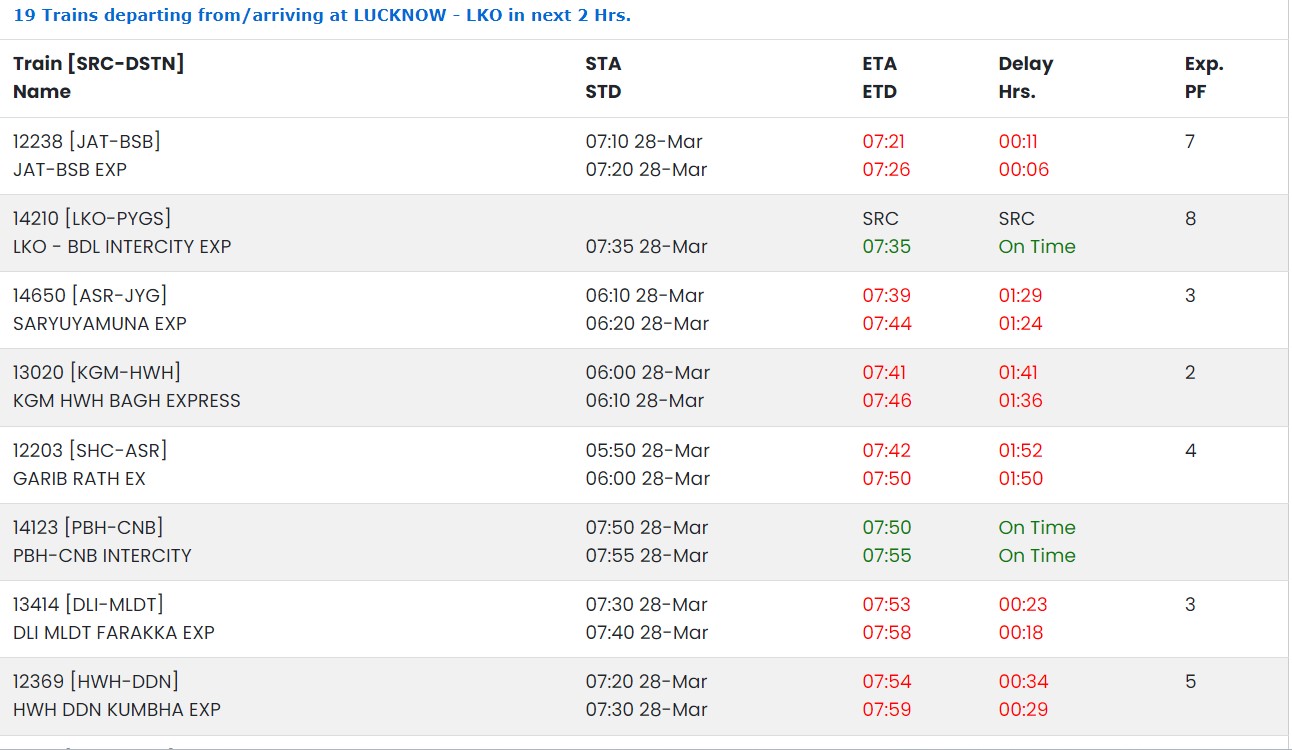Select train '14210 [LKO-PYGS]'
Image resolution: width=1292 pixels, height=750 pixels.
(92, 219)
